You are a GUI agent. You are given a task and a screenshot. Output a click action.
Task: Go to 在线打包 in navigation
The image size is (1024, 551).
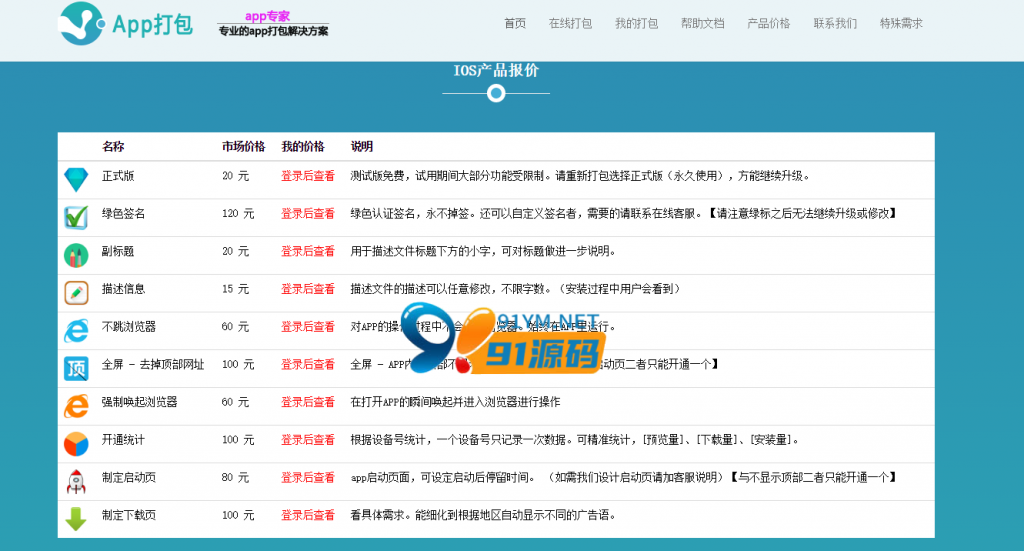click(570, 24)
